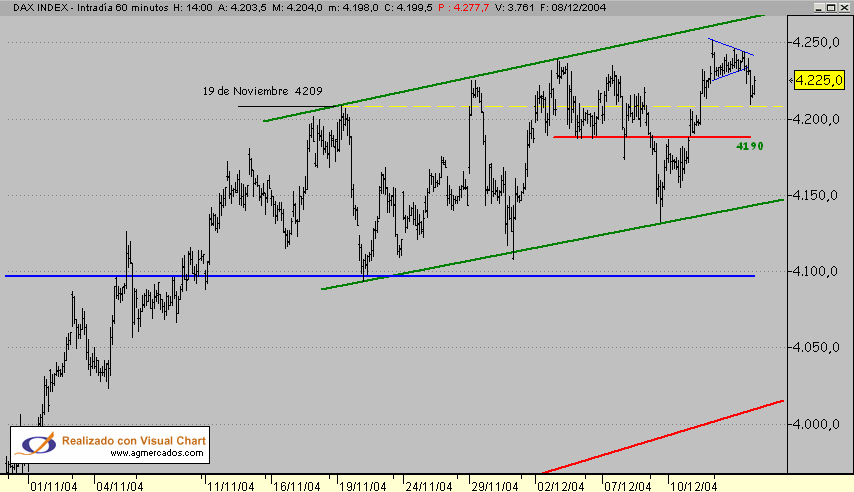
Task: Click the 19/11/04 date on time axis
Action: pos(363,486)
